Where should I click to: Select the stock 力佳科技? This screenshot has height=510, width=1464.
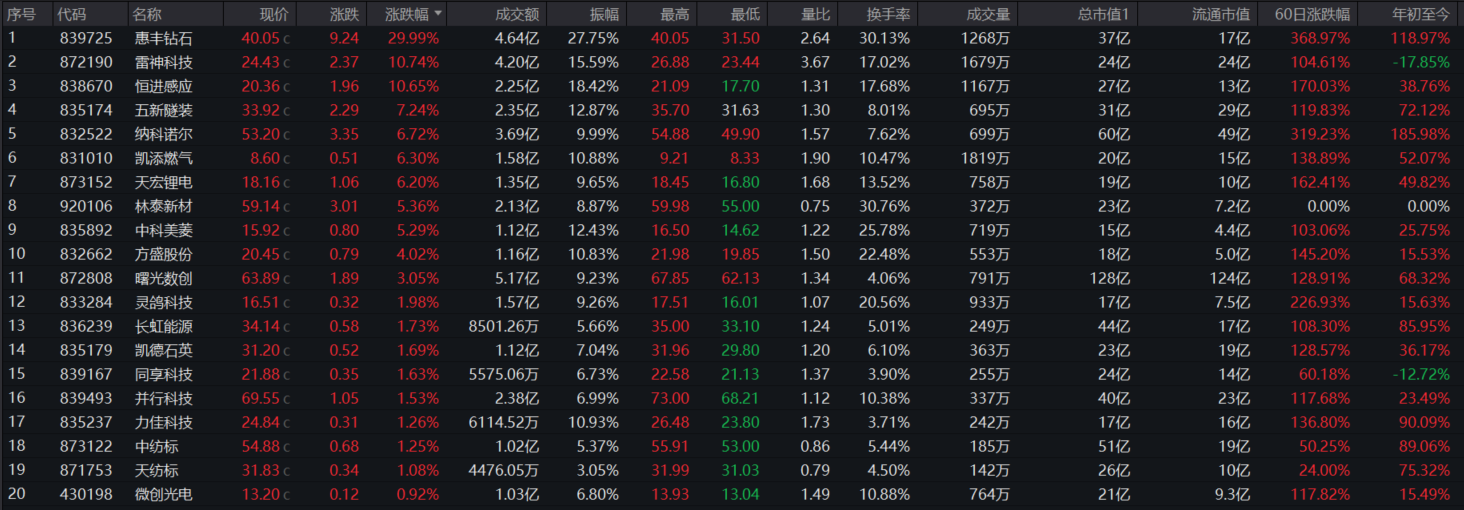click(164, 422)
